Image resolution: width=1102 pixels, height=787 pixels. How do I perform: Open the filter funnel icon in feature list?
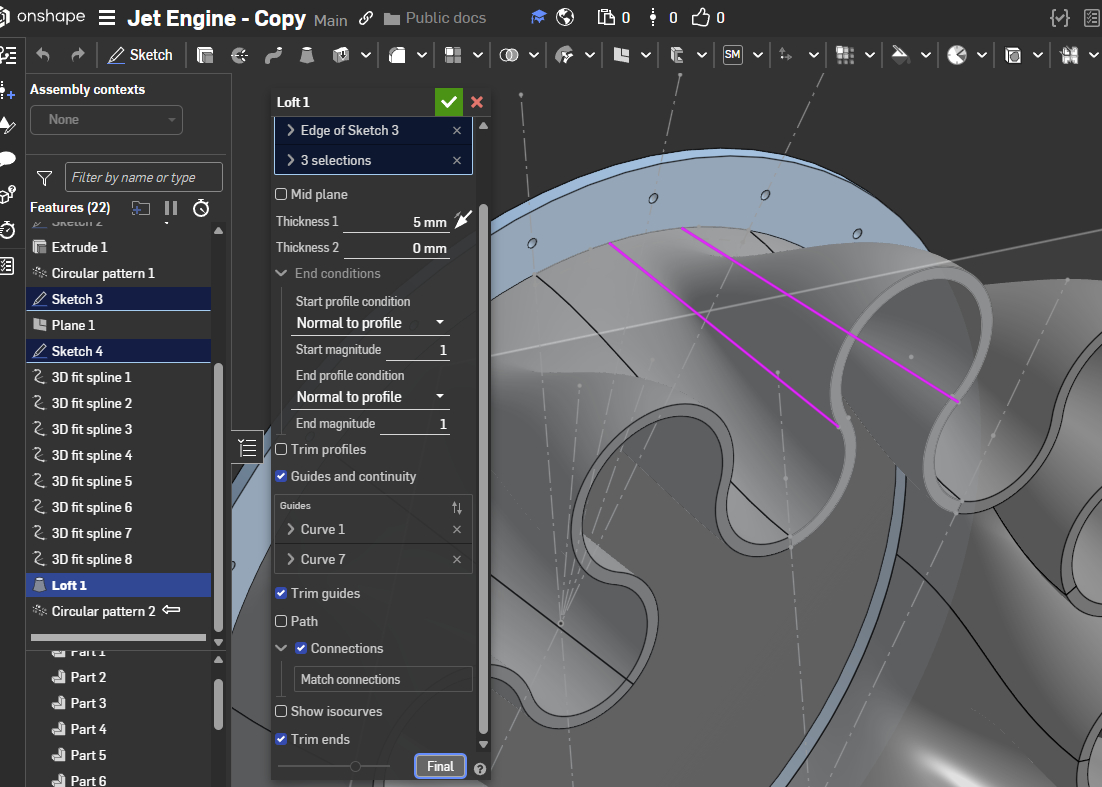pos(44,178)
